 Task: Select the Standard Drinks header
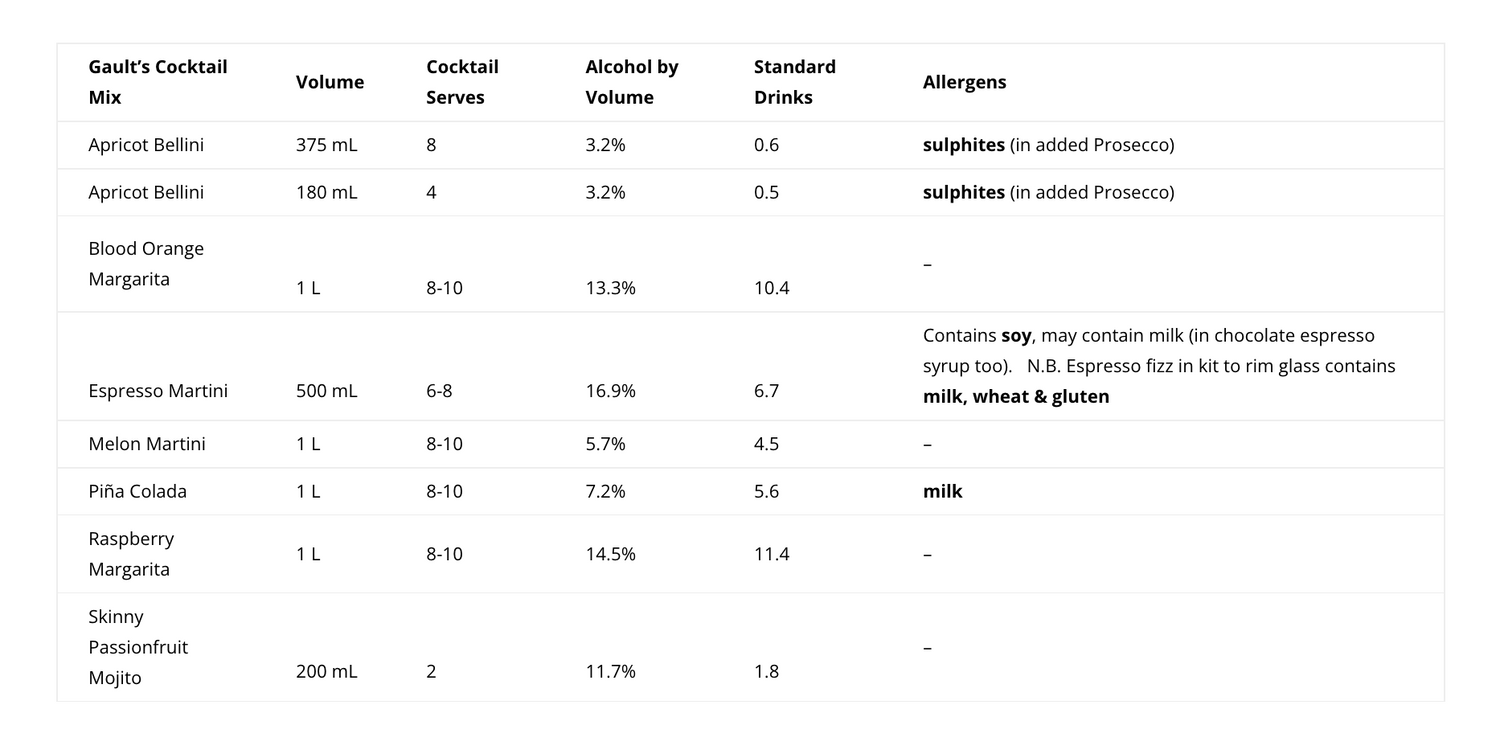click(795, 82)
